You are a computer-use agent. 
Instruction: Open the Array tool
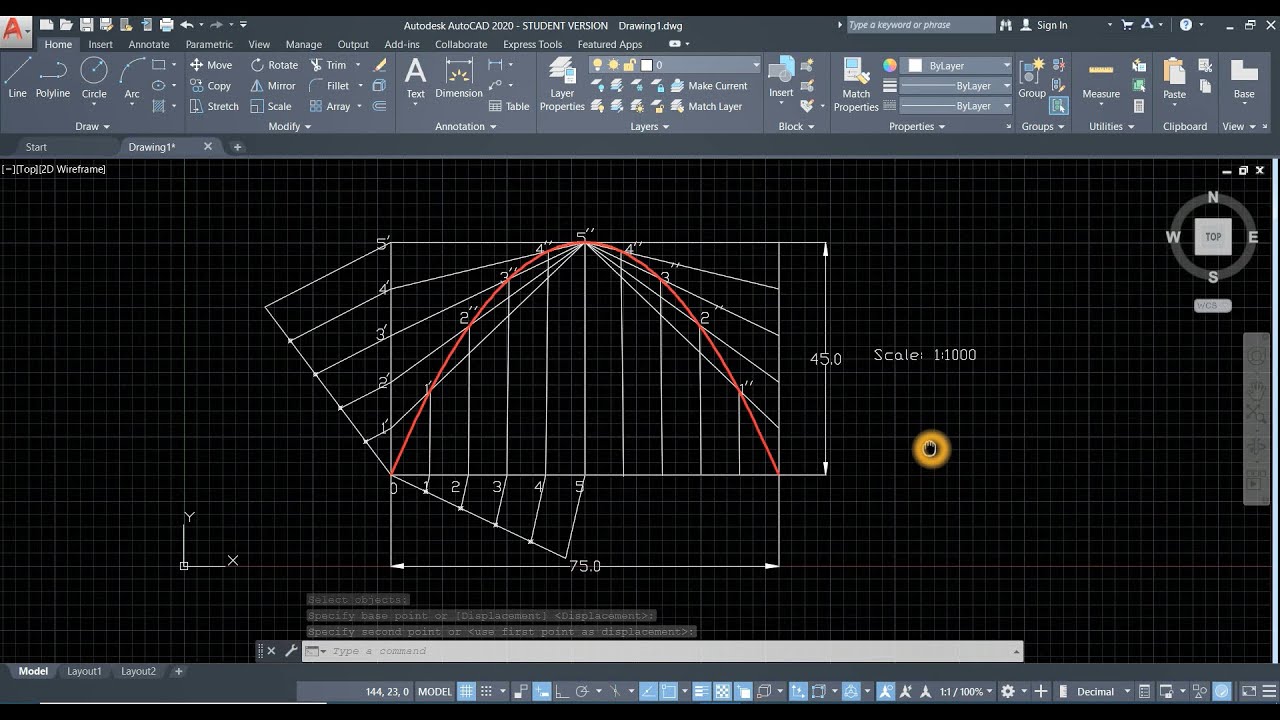(330, 106)
